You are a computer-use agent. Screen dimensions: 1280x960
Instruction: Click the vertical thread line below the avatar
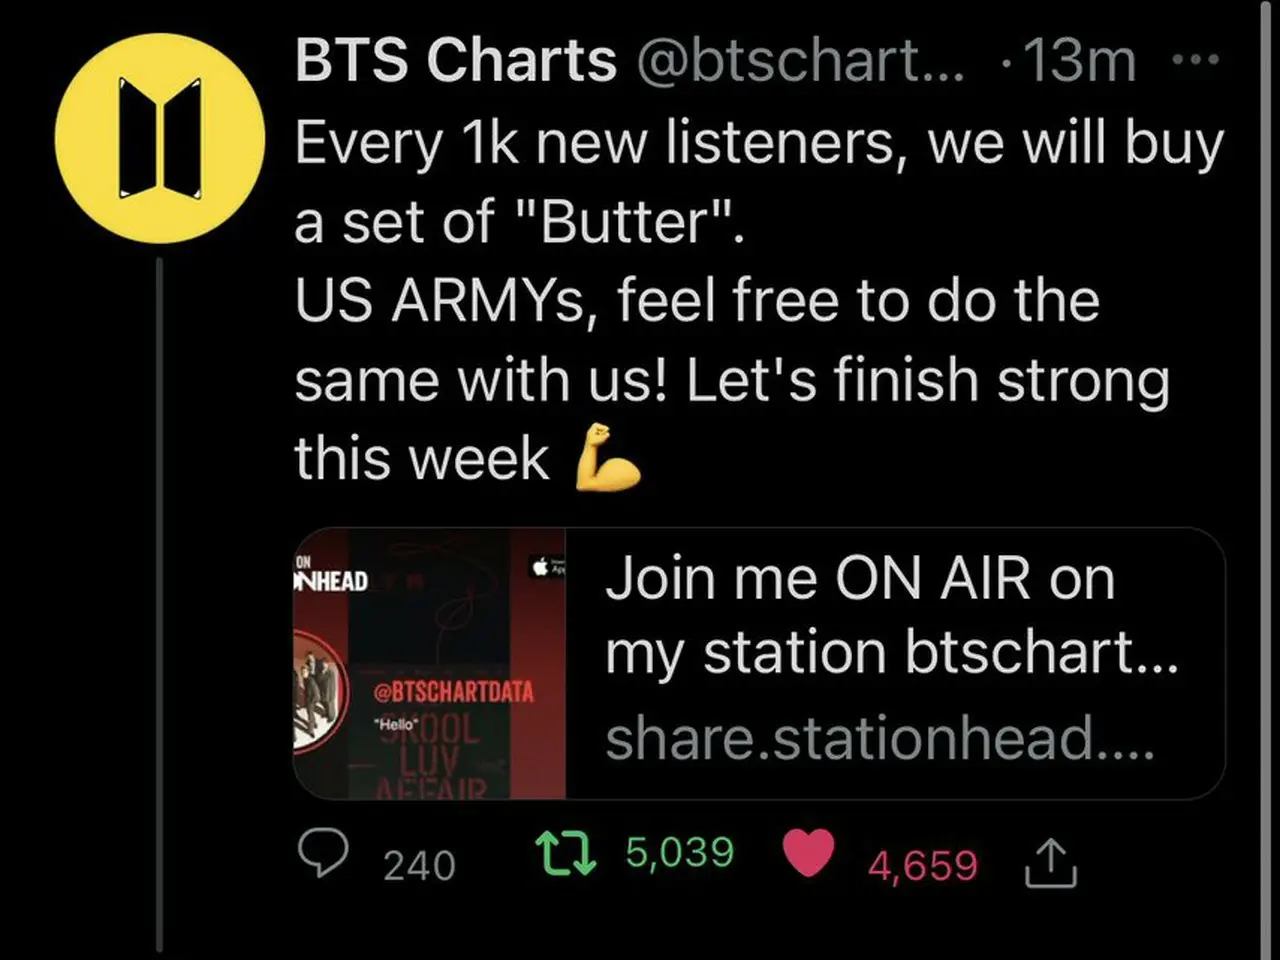[159, 605]
